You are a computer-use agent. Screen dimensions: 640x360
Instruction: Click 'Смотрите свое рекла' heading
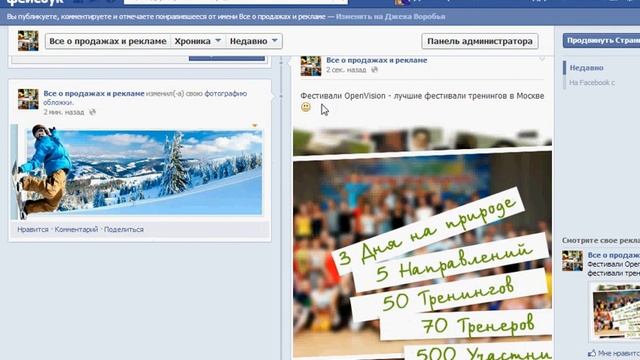pos(601,240)
